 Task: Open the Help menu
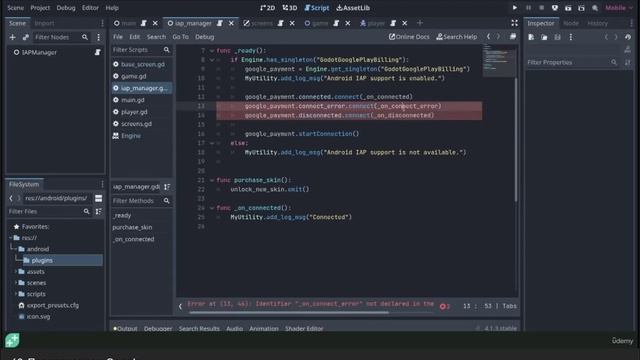[112, 8]
